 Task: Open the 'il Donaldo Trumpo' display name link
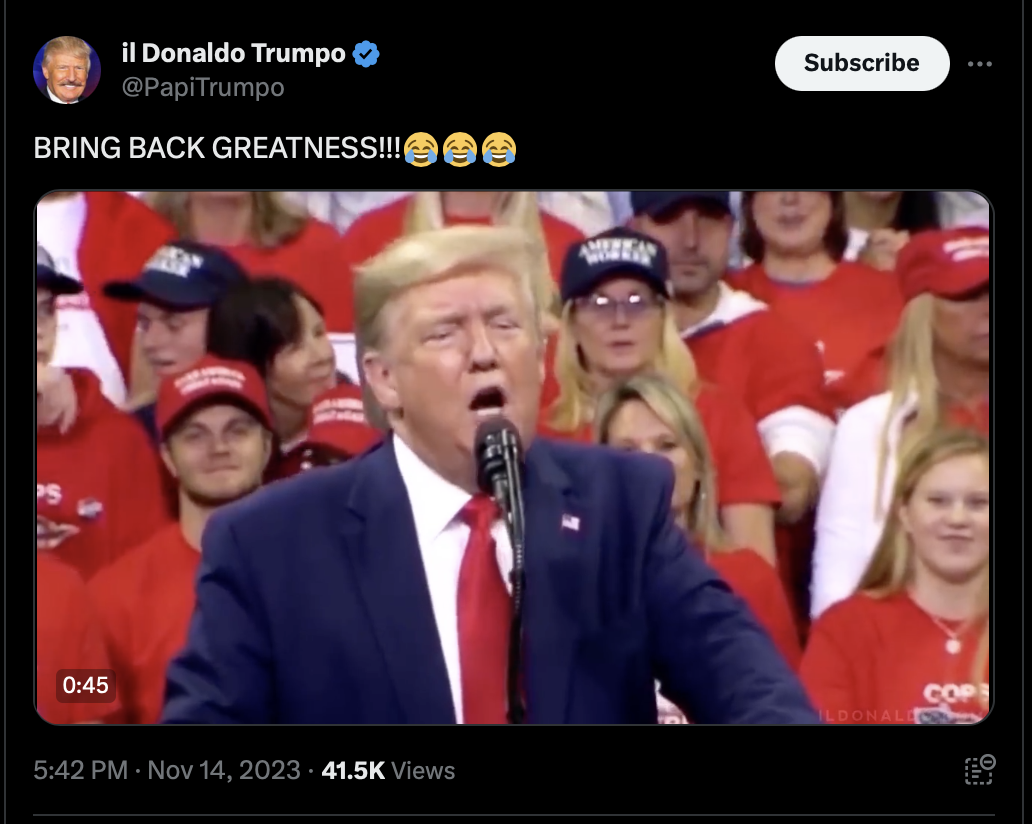click(x=234, y=53)
